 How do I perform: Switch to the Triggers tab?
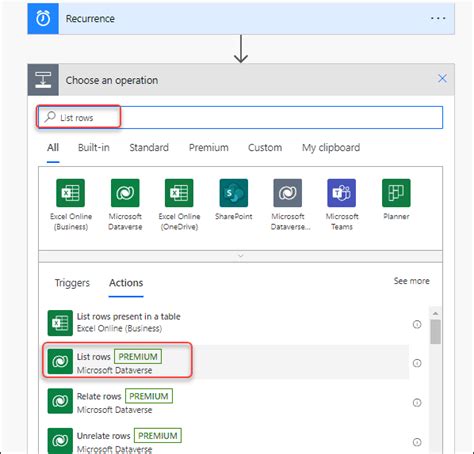(x=72, y=283)
